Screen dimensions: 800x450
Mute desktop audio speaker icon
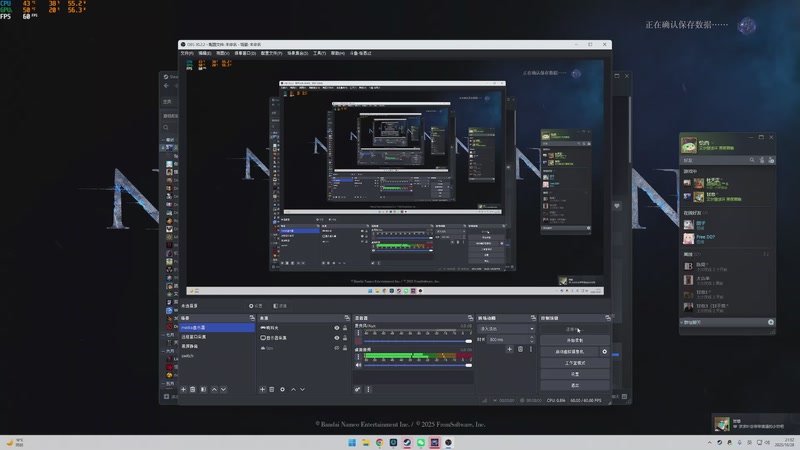coord(358,365)
